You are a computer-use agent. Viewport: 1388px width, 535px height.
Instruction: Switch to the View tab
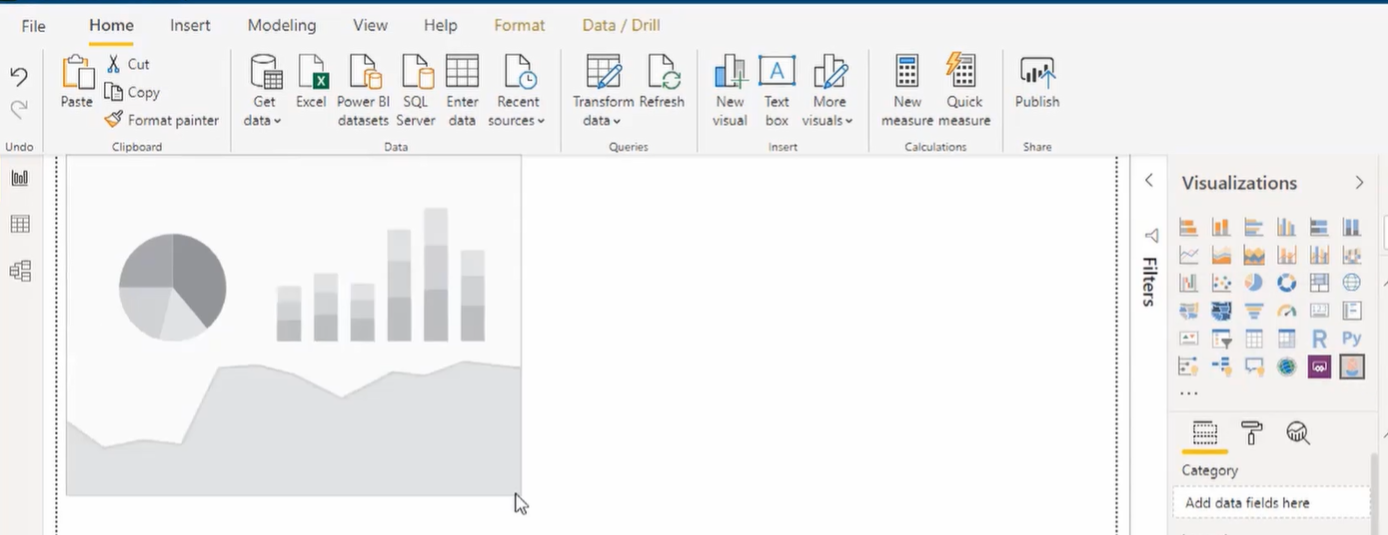(x=370, y=25)
